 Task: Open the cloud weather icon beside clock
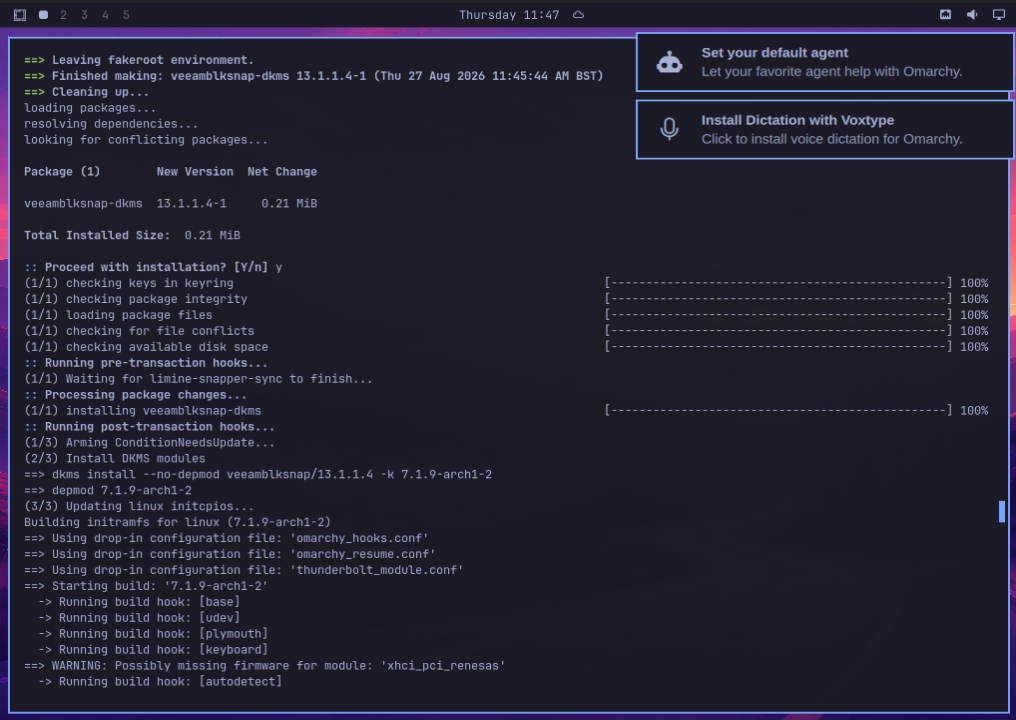click(579, 15)
